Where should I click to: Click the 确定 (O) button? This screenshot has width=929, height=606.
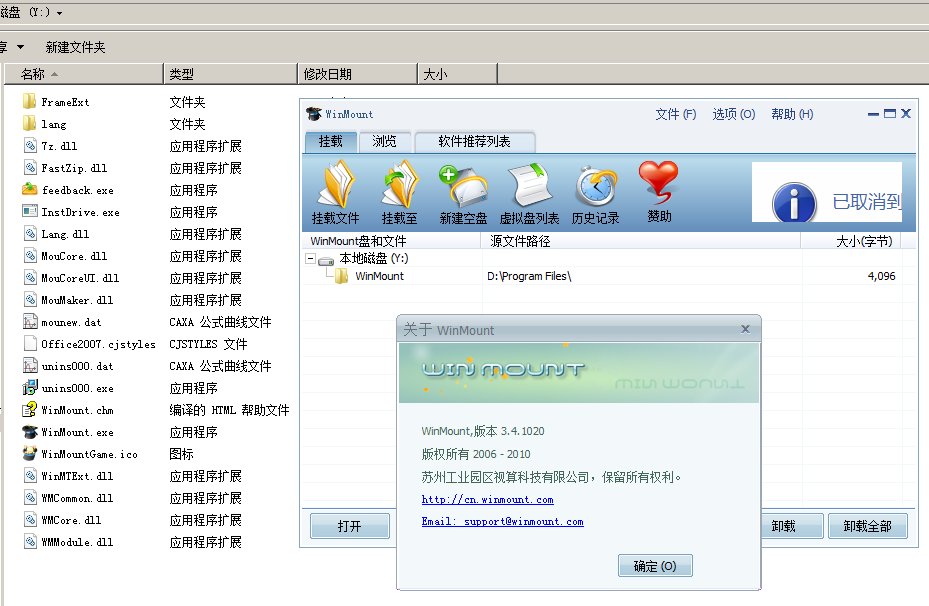[x=655, y=566]
